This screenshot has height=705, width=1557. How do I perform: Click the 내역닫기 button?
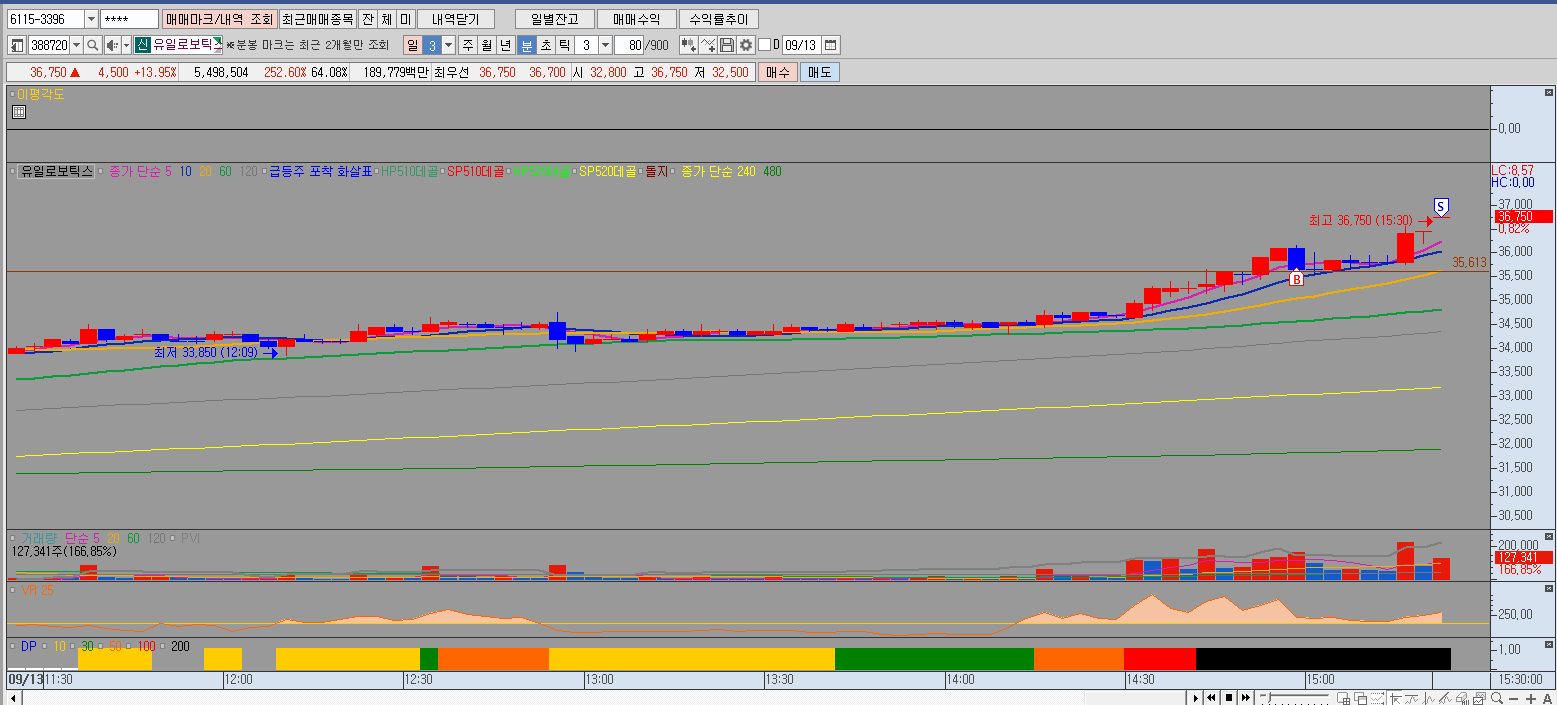[x=456, y=19]
